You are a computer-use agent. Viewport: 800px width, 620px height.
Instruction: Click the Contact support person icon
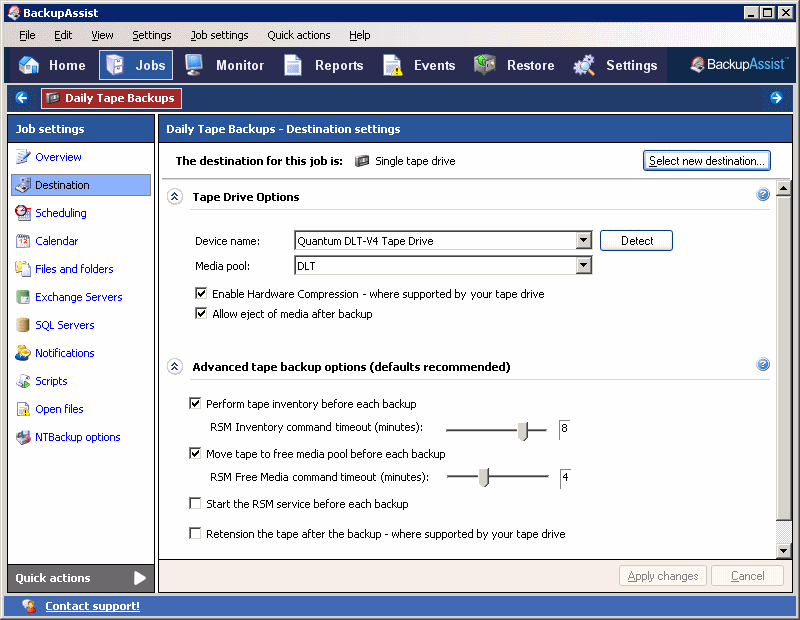pos(29,606)
